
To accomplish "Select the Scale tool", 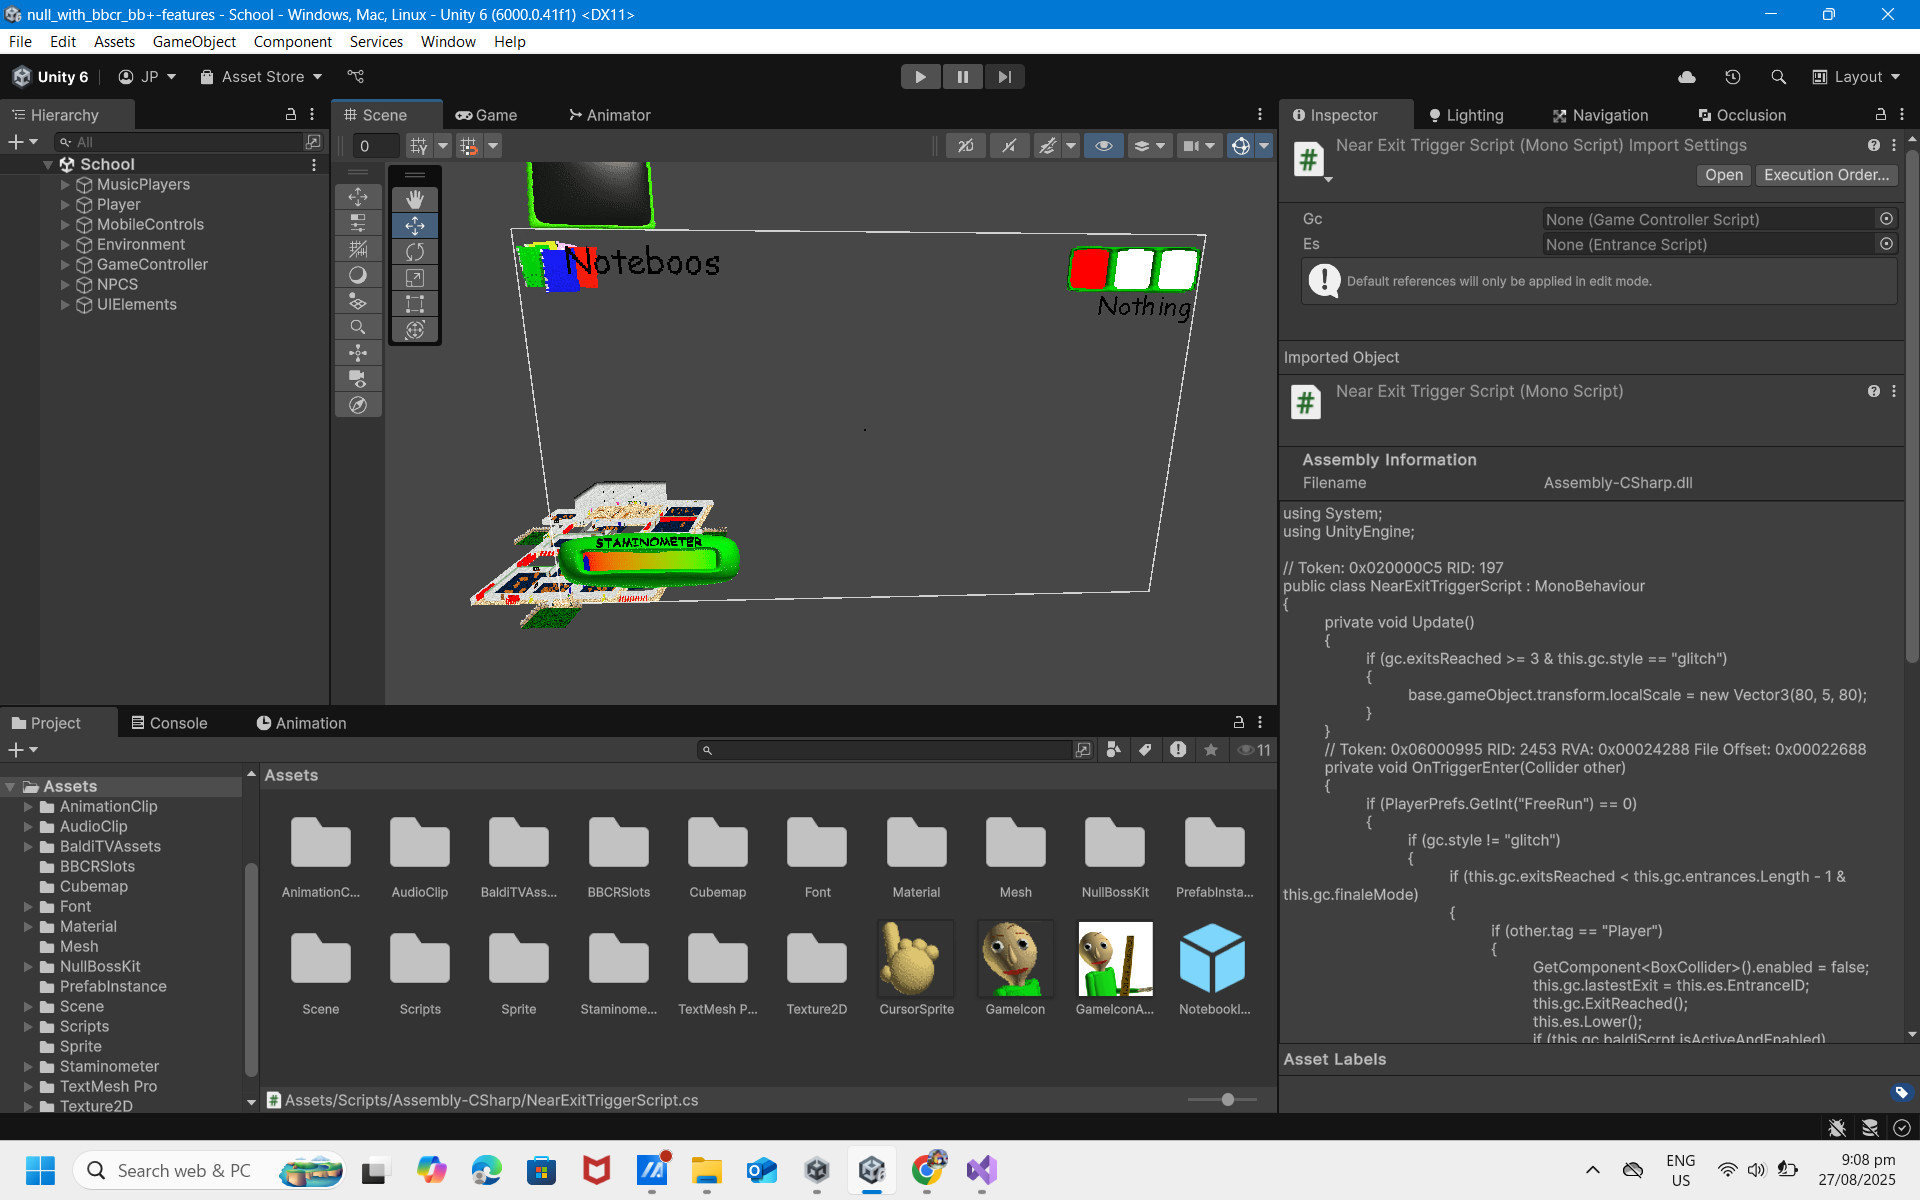I will (415, 278).
